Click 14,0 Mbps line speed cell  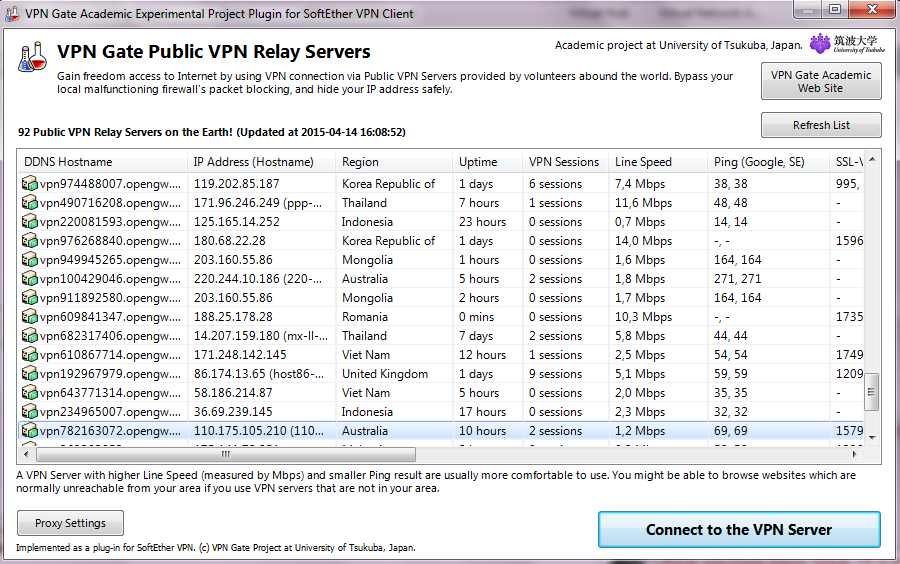pyautogui.click(x=643, y=240)
